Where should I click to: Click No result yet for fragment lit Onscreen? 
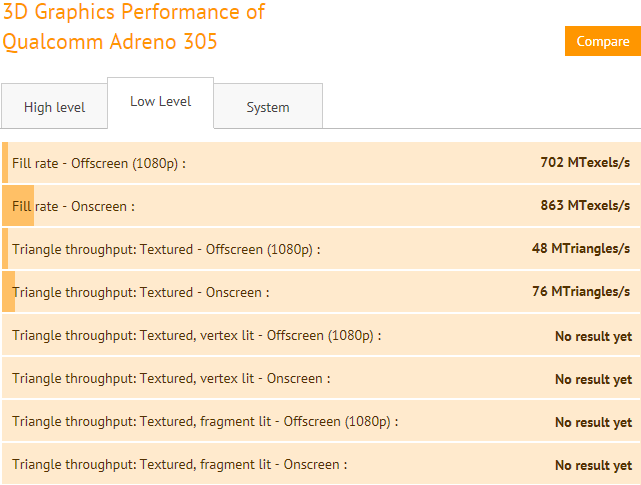coord(594,465)
